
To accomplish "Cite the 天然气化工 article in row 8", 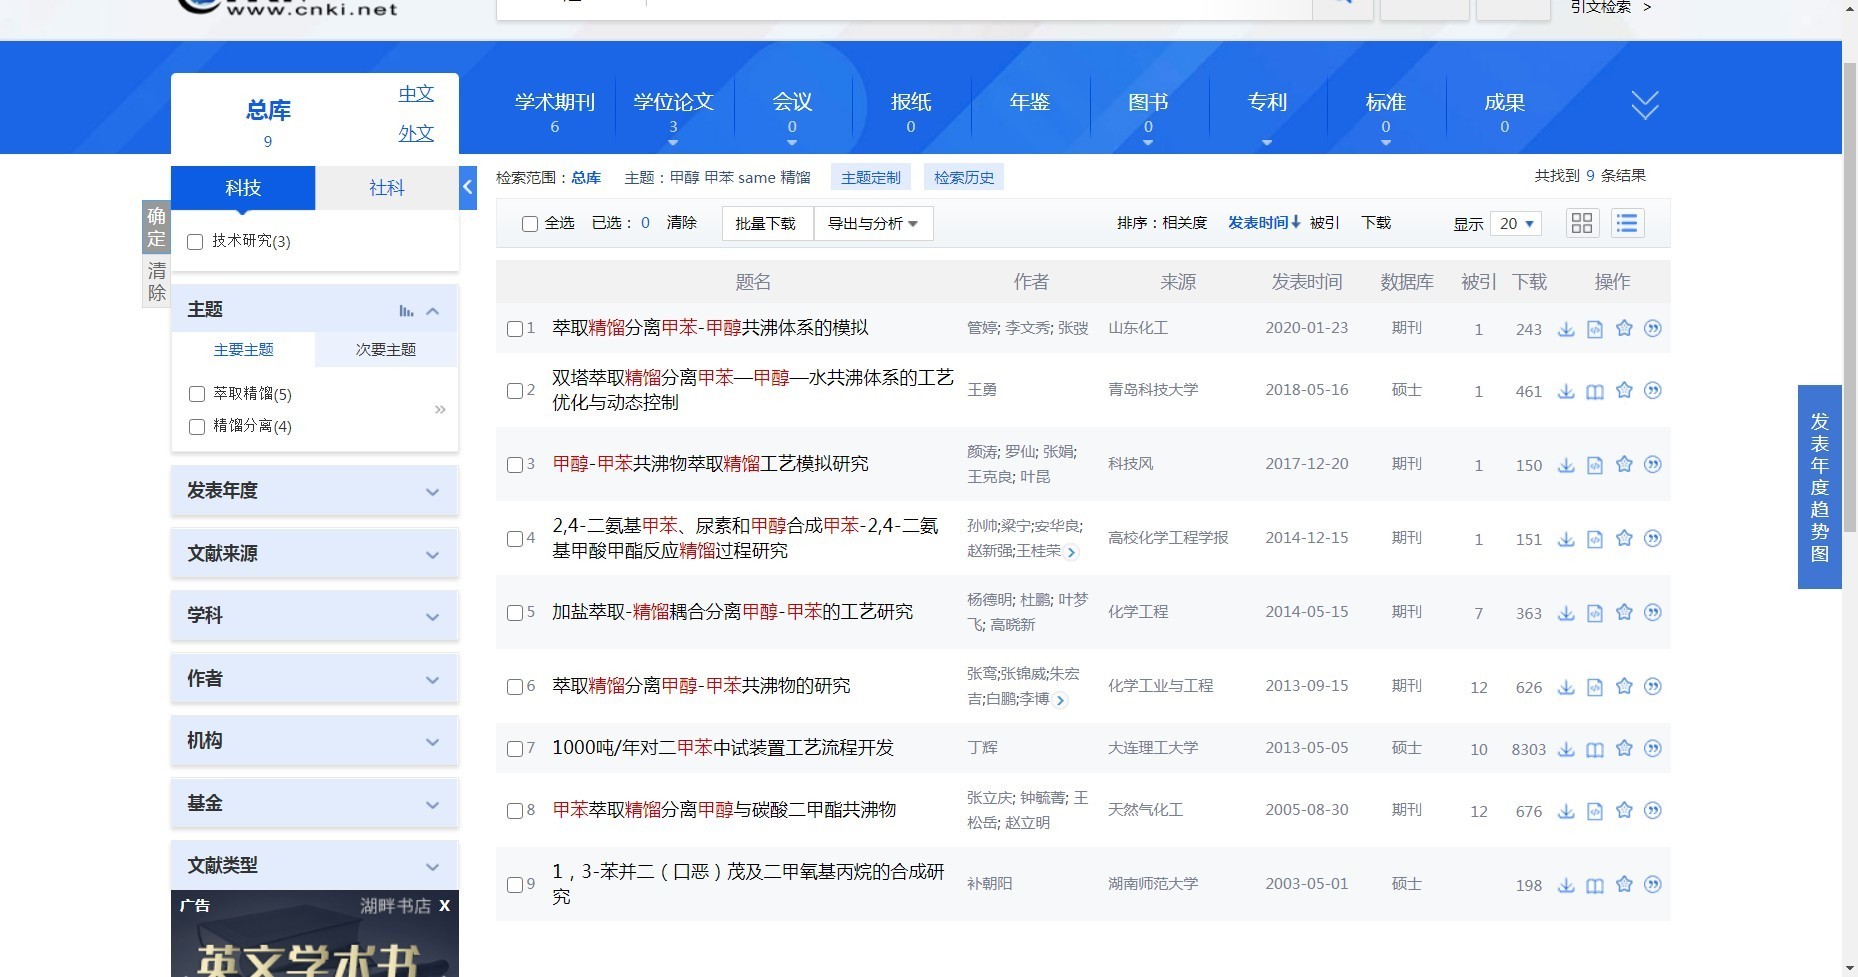I will (1653, 810).
